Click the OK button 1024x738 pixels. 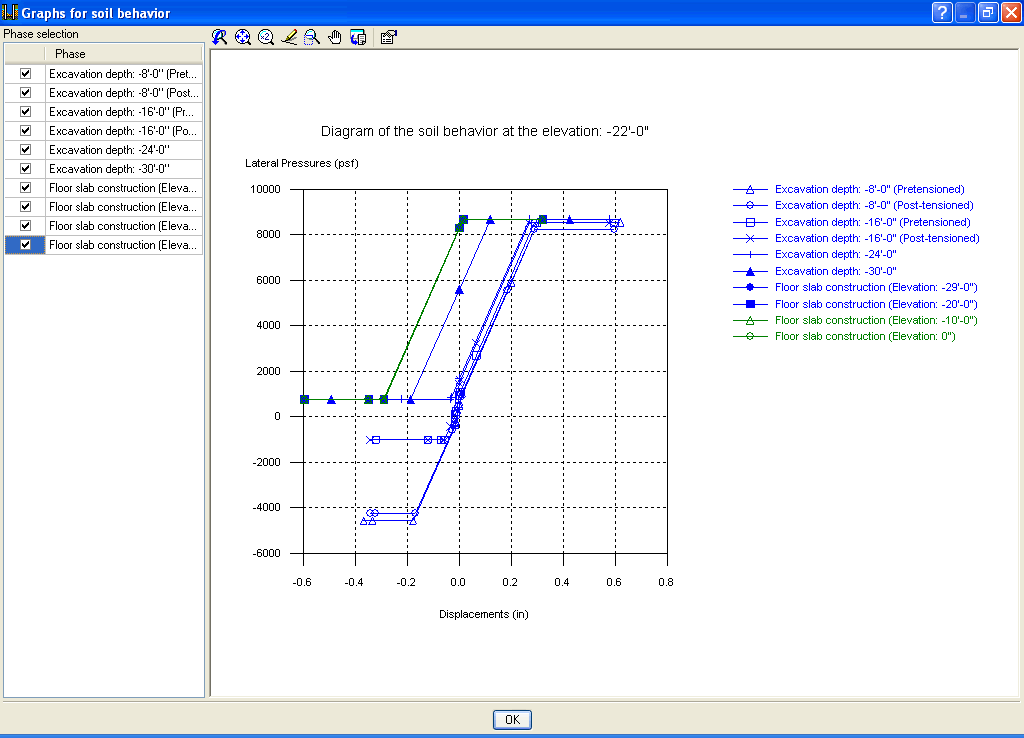coord(512,720)
